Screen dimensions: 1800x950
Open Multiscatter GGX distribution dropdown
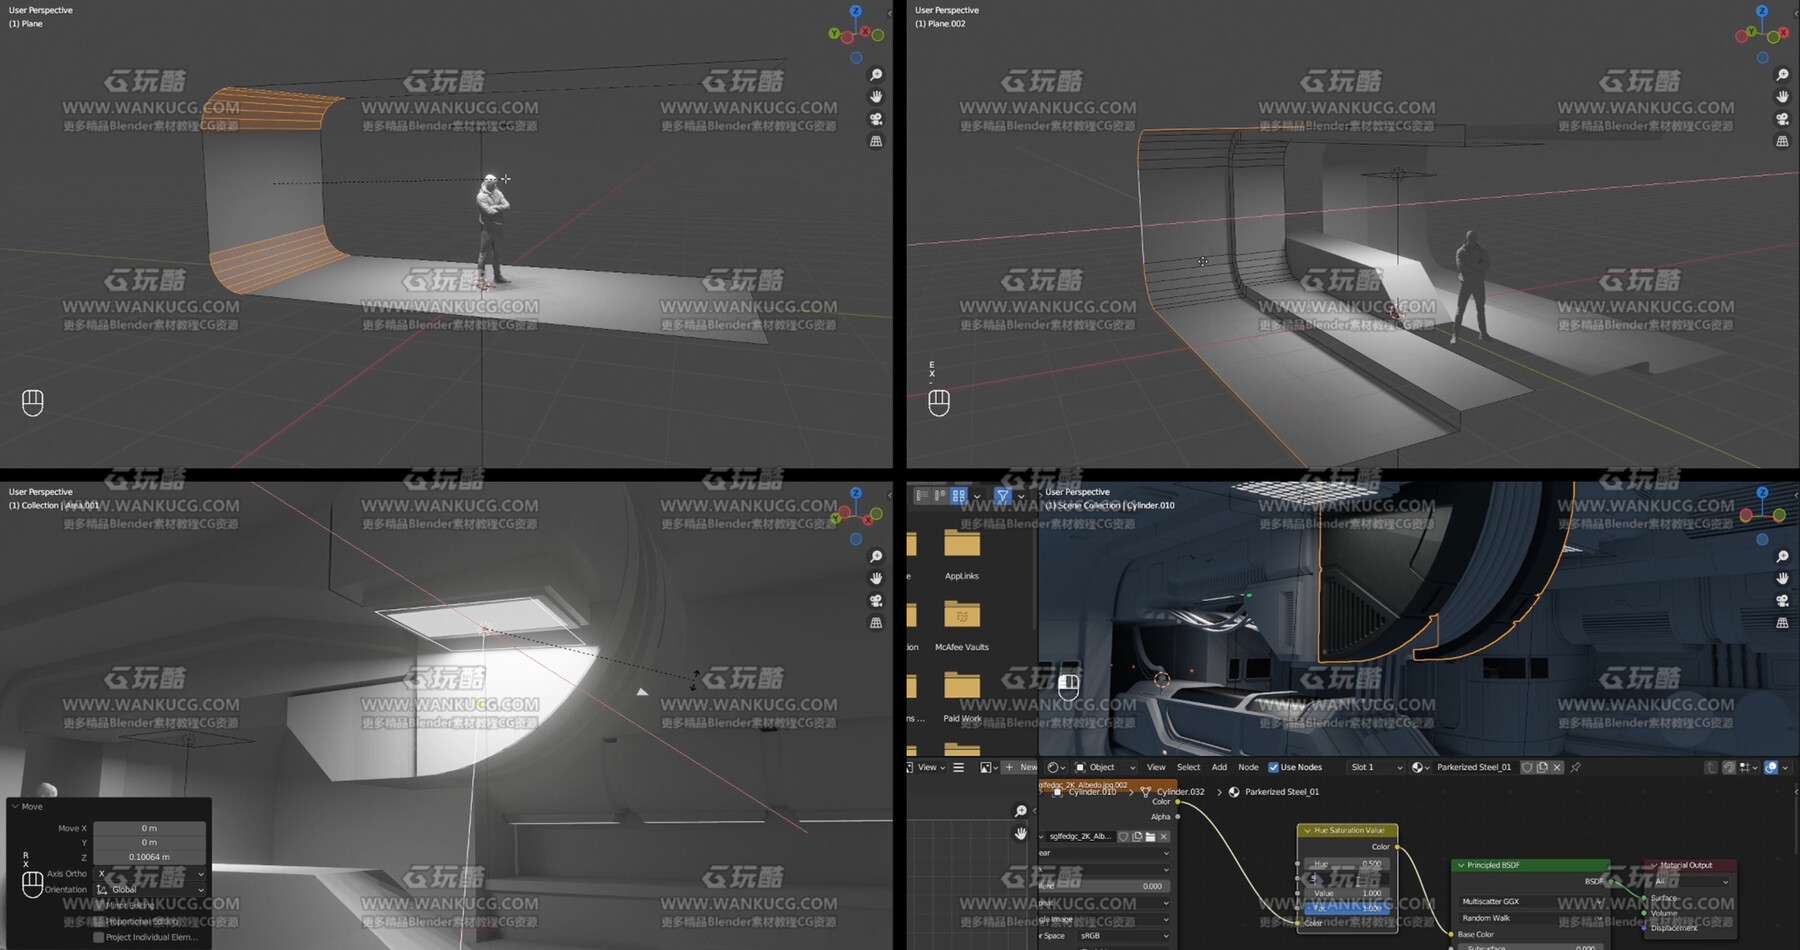click(x=1529, y=902)
